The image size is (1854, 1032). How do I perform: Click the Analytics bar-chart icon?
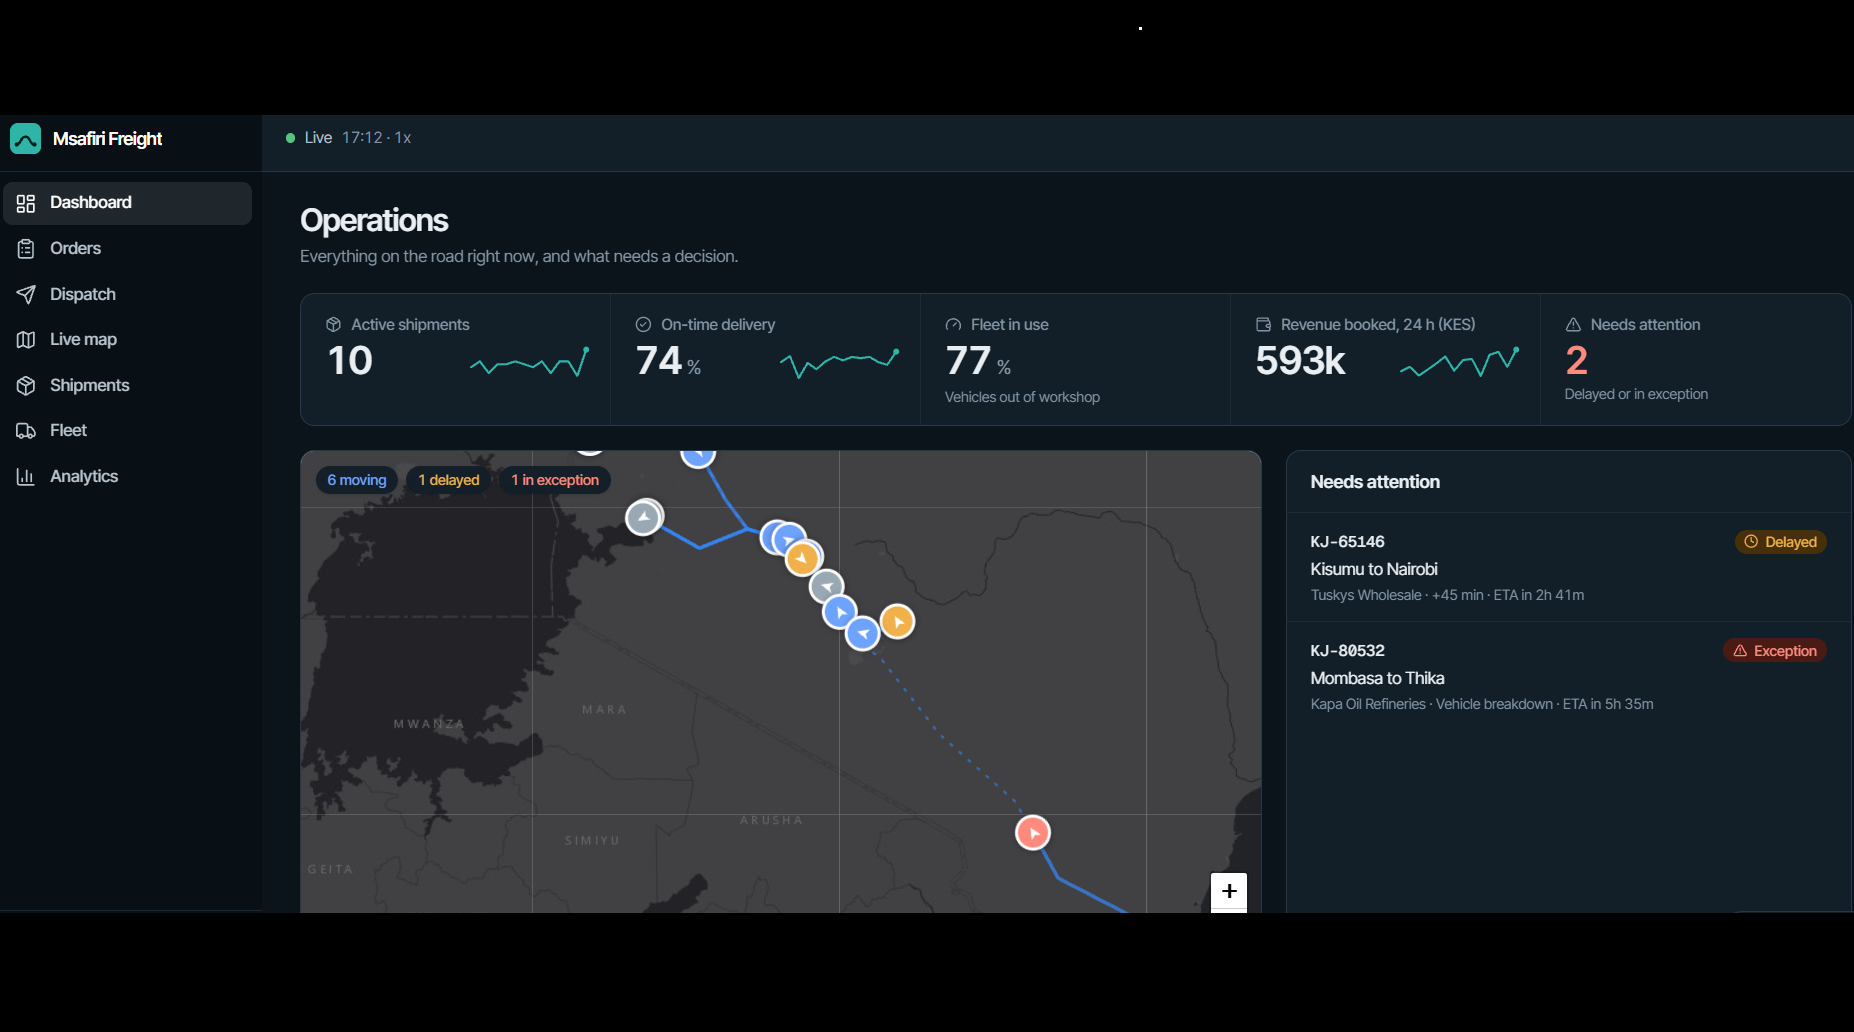[26, 476]
